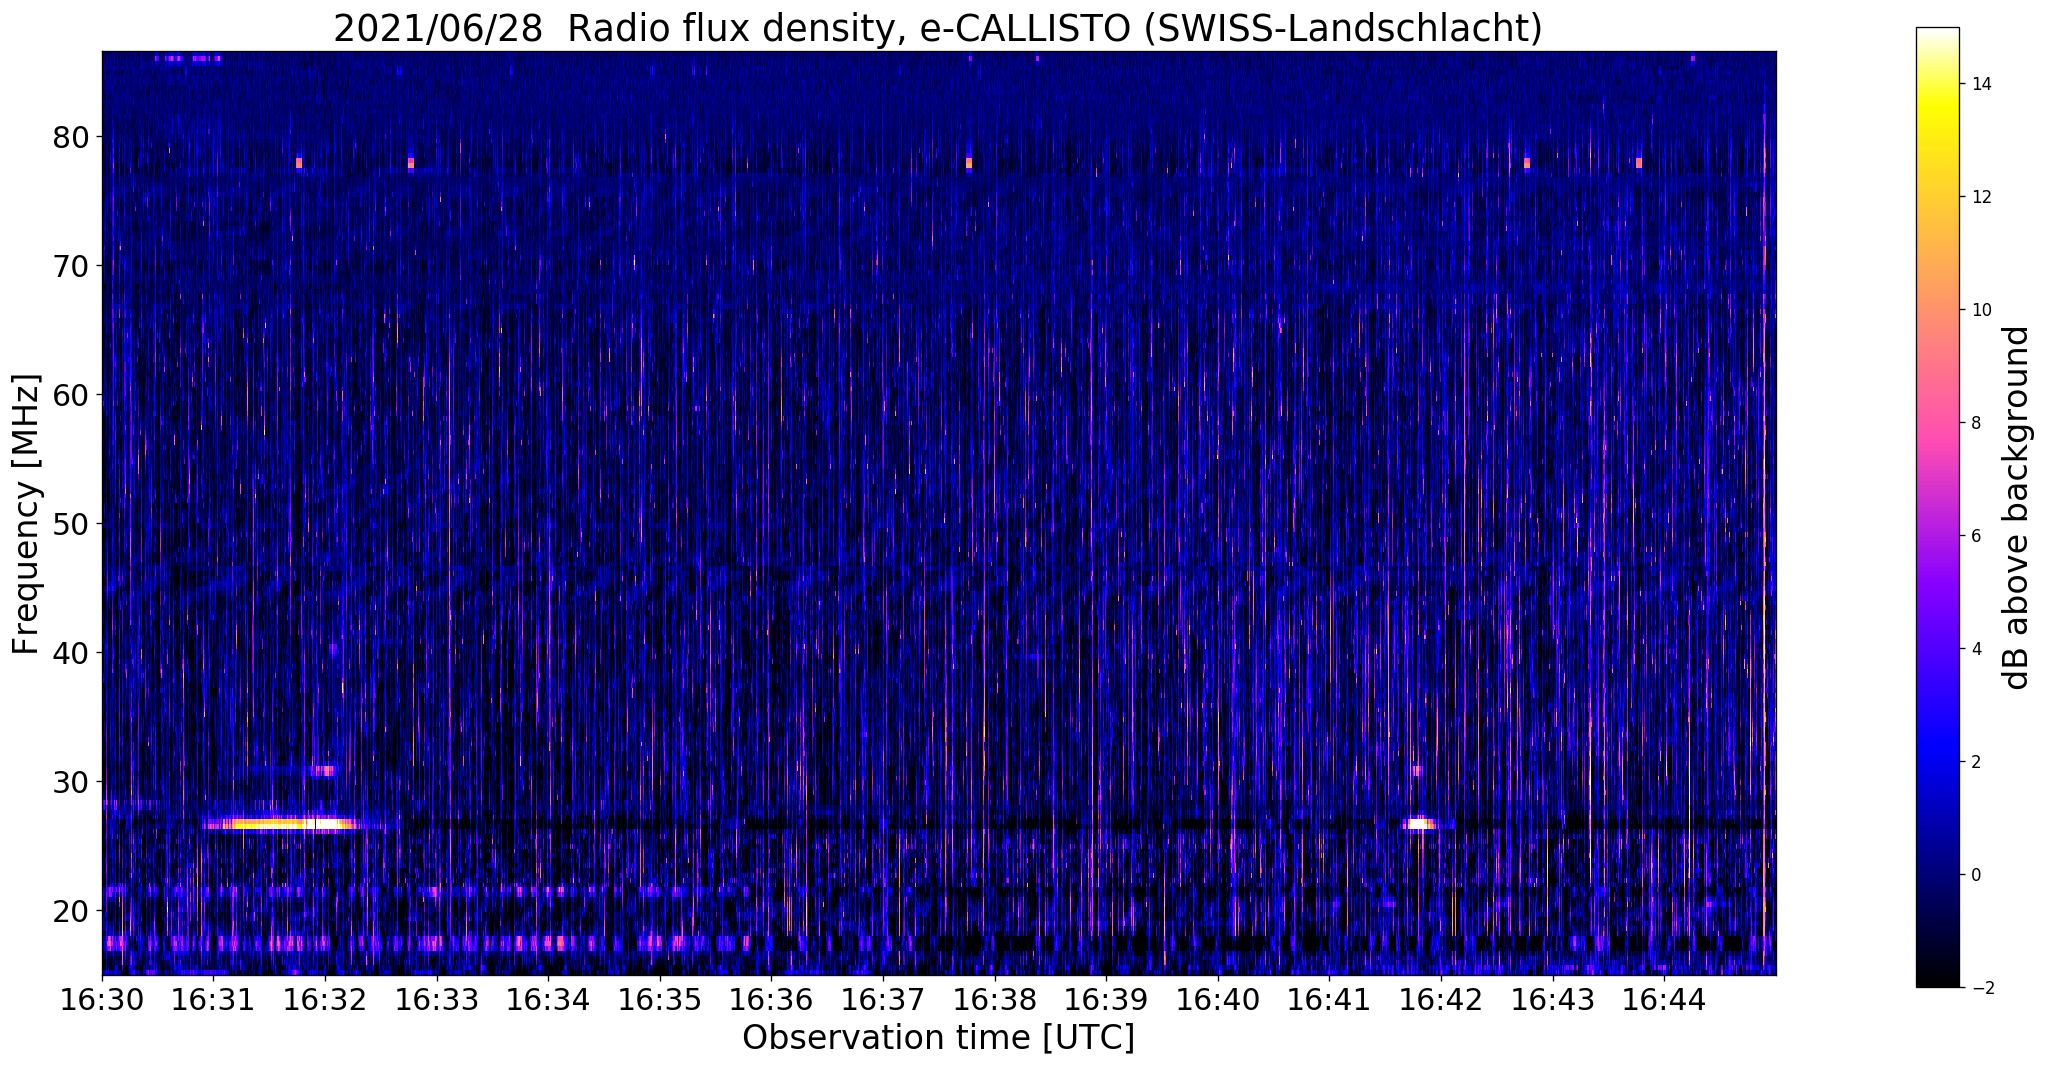Click the short bright burst near 27 MHz at 16:42
Image resolution: width=2047 pixels, height=1067 pixels.
pos(1420,825)
